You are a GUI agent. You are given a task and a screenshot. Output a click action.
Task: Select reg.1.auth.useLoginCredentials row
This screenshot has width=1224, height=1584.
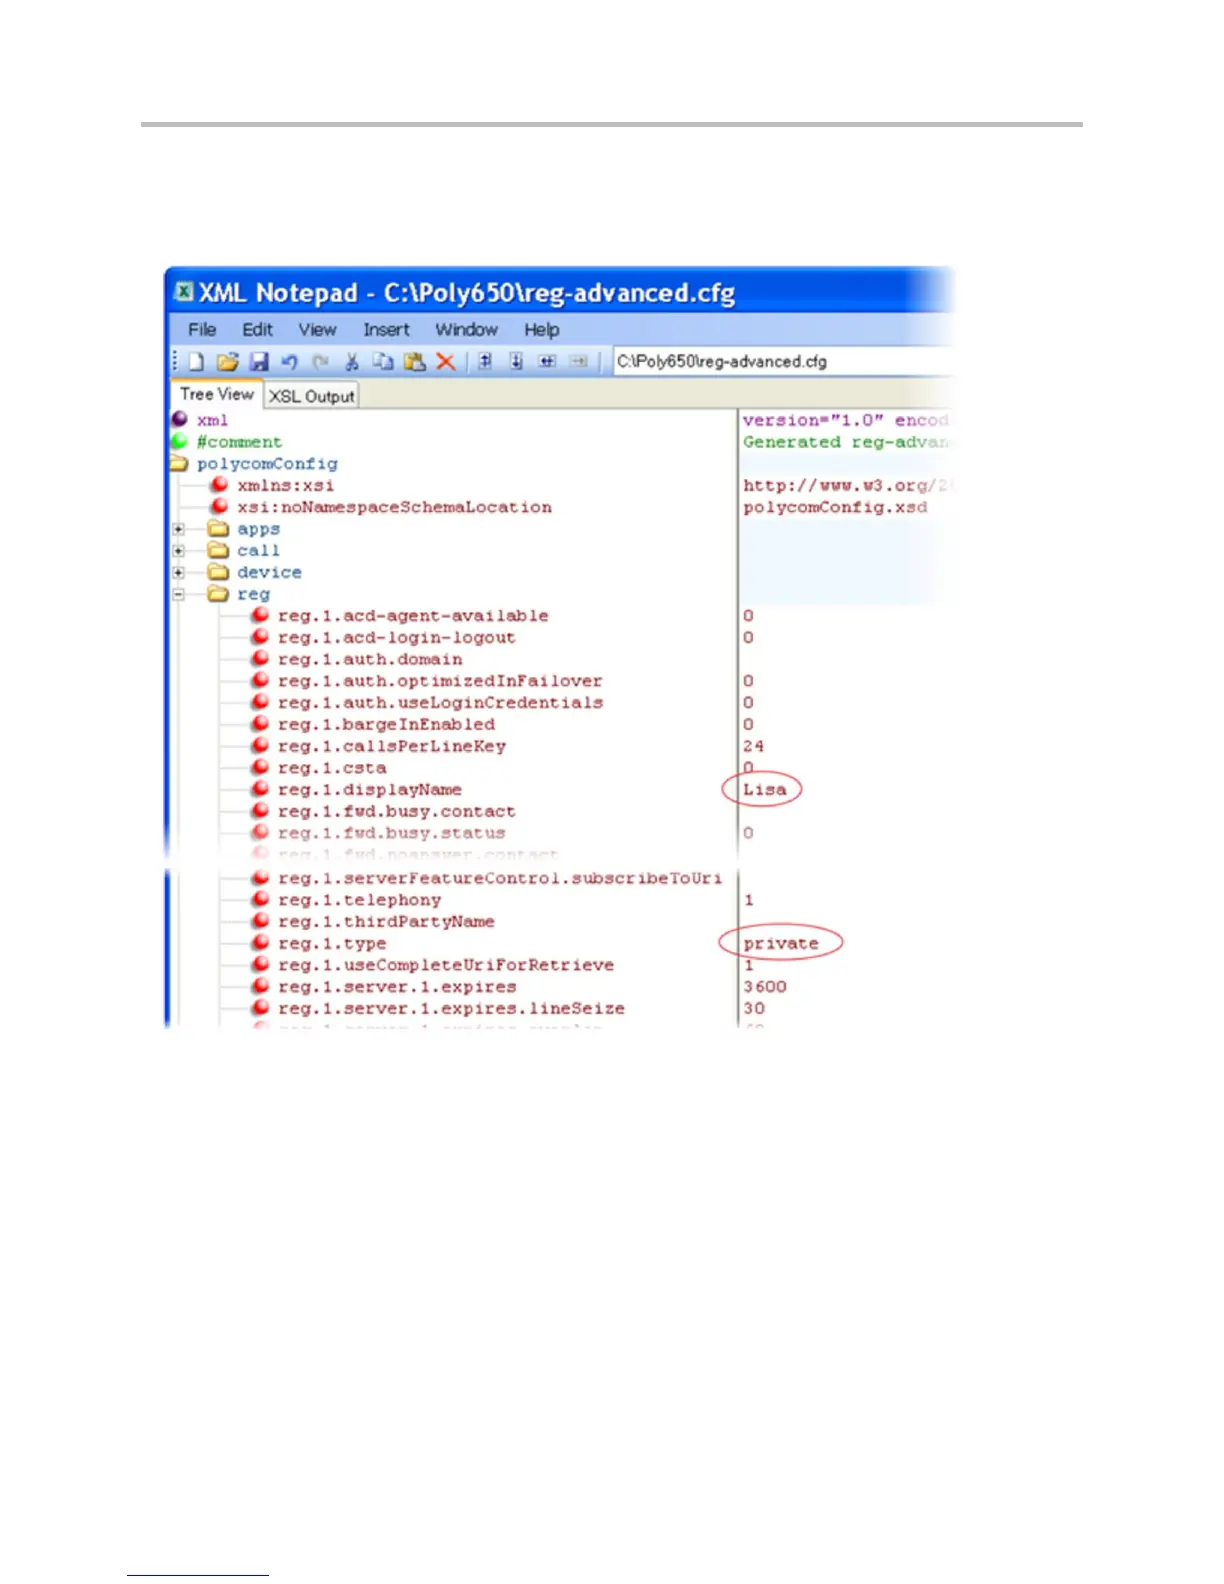tap(441, 703)
